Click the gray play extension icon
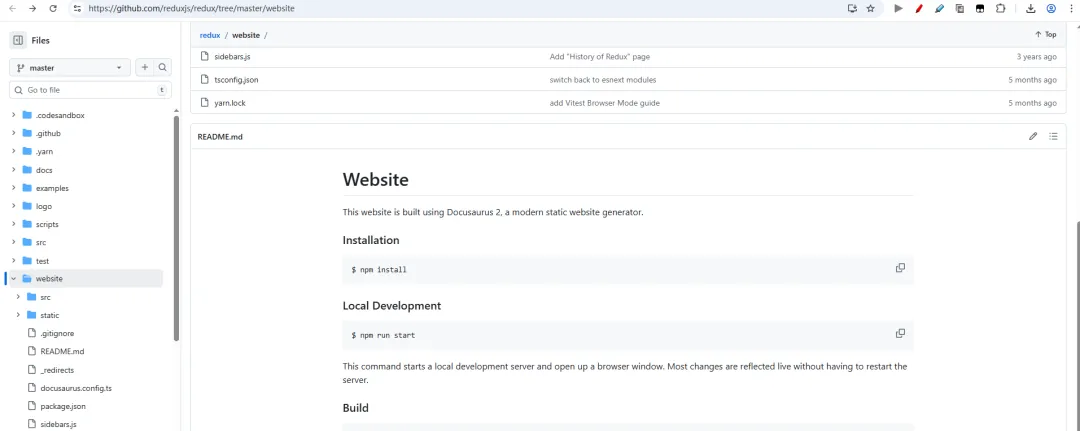The height and width of the screenshot is (431, 1080). click(898, 9)
